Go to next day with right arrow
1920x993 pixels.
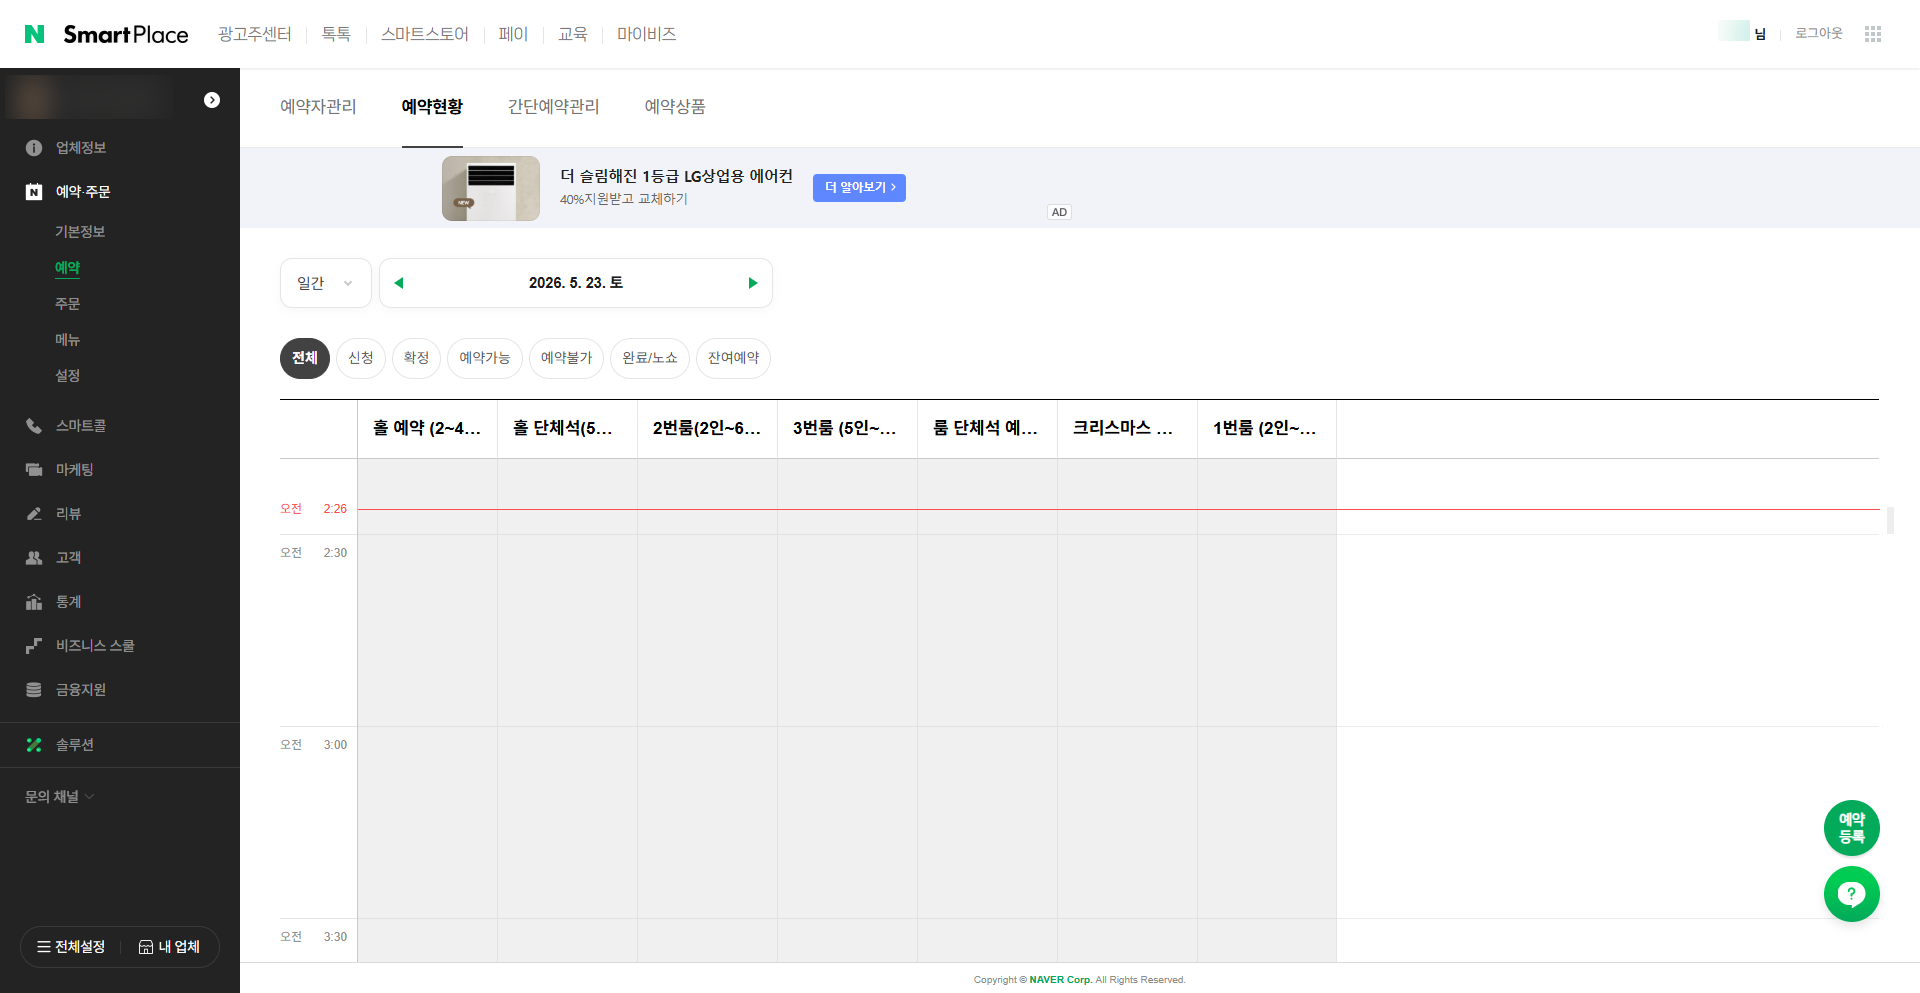pyautogui.click(x=753, y=283)
